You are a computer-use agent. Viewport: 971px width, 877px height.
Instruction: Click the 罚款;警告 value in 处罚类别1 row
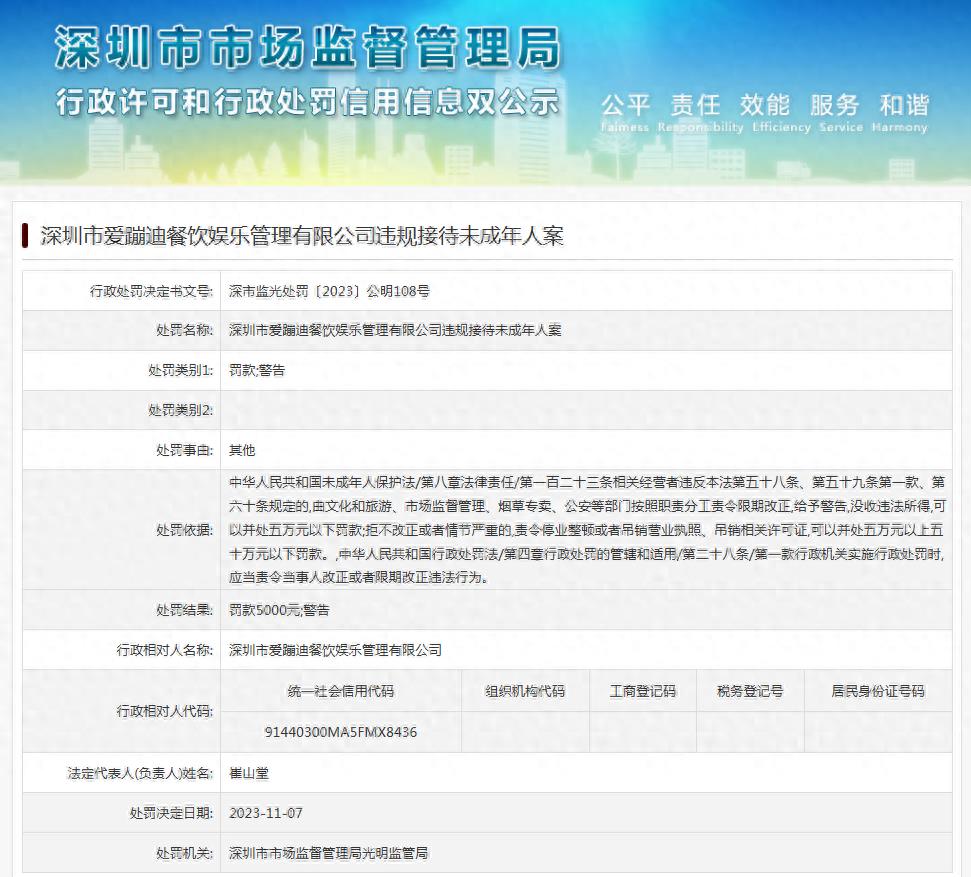(257, 370)
